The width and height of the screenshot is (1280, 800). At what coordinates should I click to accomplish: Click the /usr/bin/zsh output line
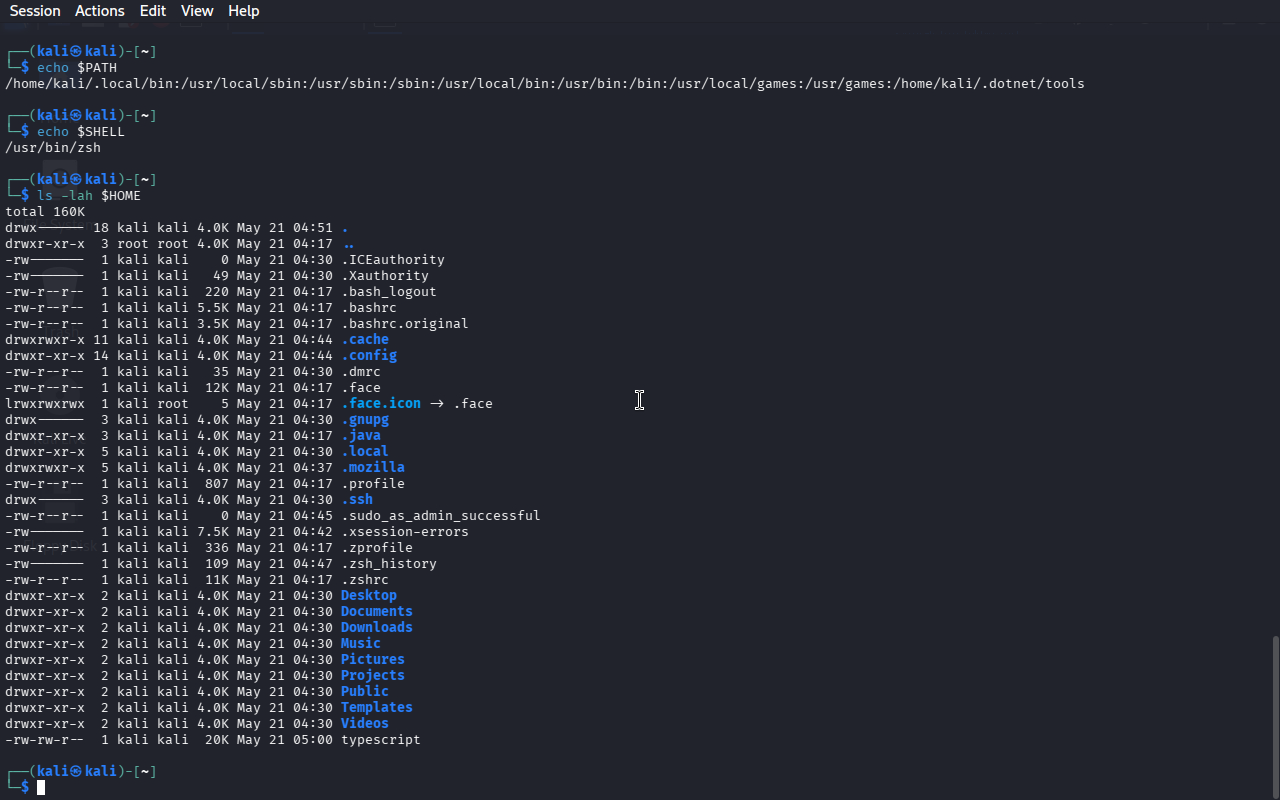coord(53,148)
